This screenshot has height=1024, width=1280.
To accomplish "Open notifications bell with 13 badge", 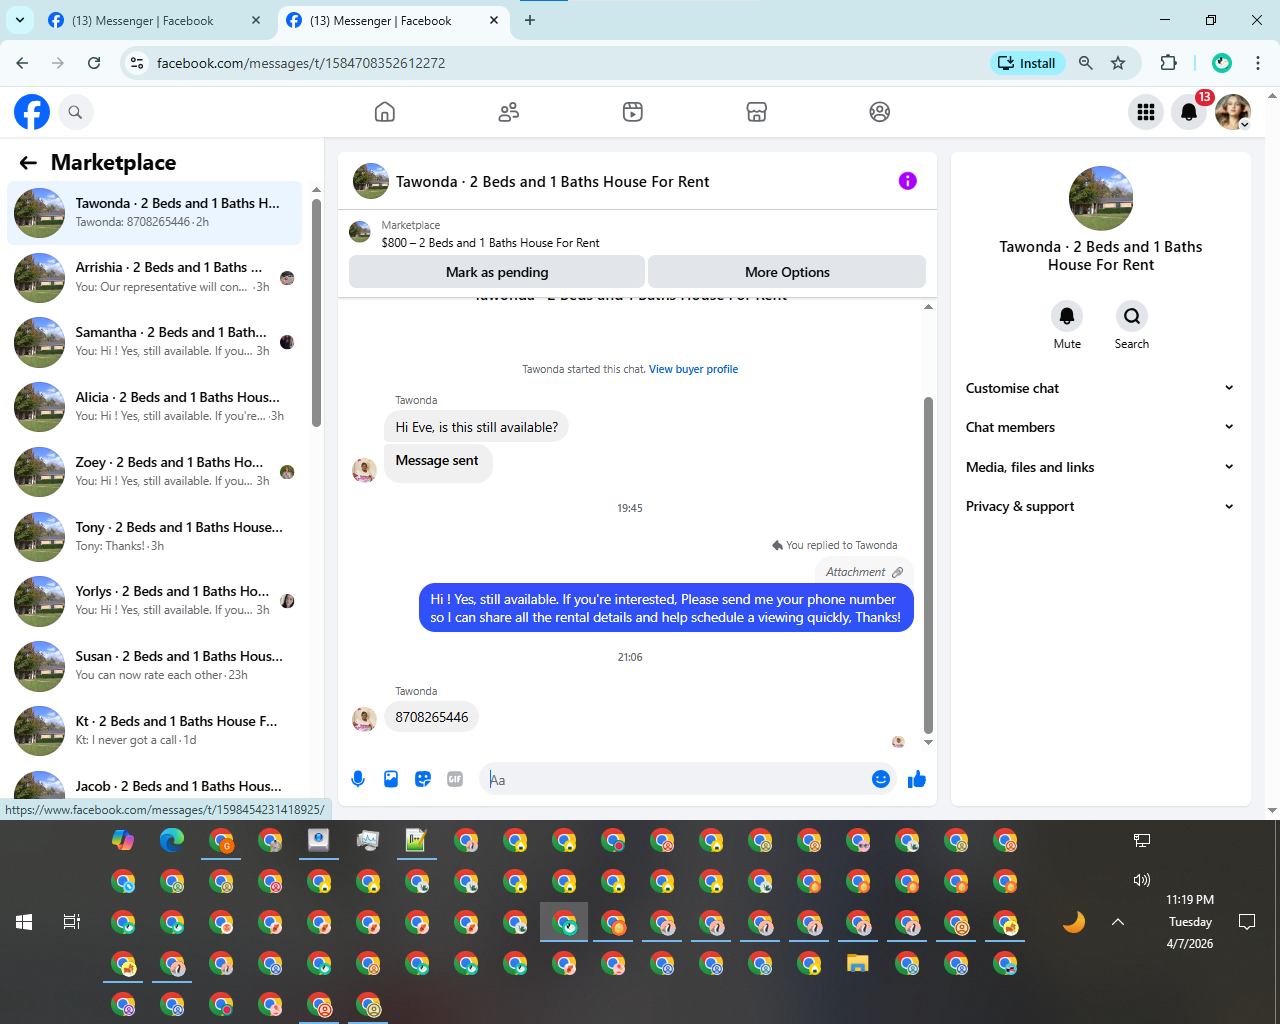I will pos(1189,112).
